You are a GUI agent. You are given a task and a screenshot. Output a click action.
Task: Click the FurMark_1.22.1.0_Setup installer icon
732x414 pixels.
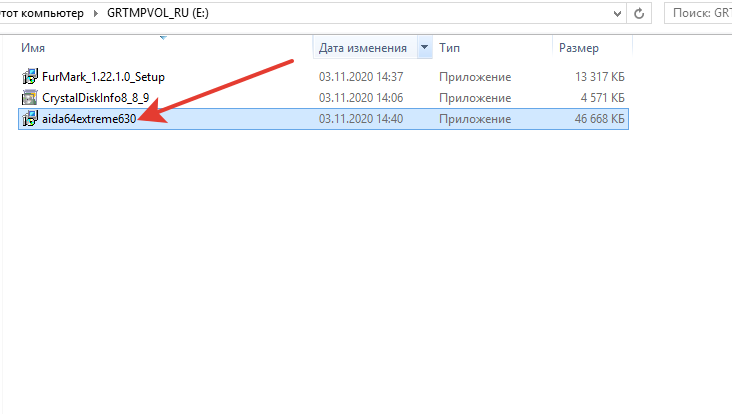pos(29,77)
